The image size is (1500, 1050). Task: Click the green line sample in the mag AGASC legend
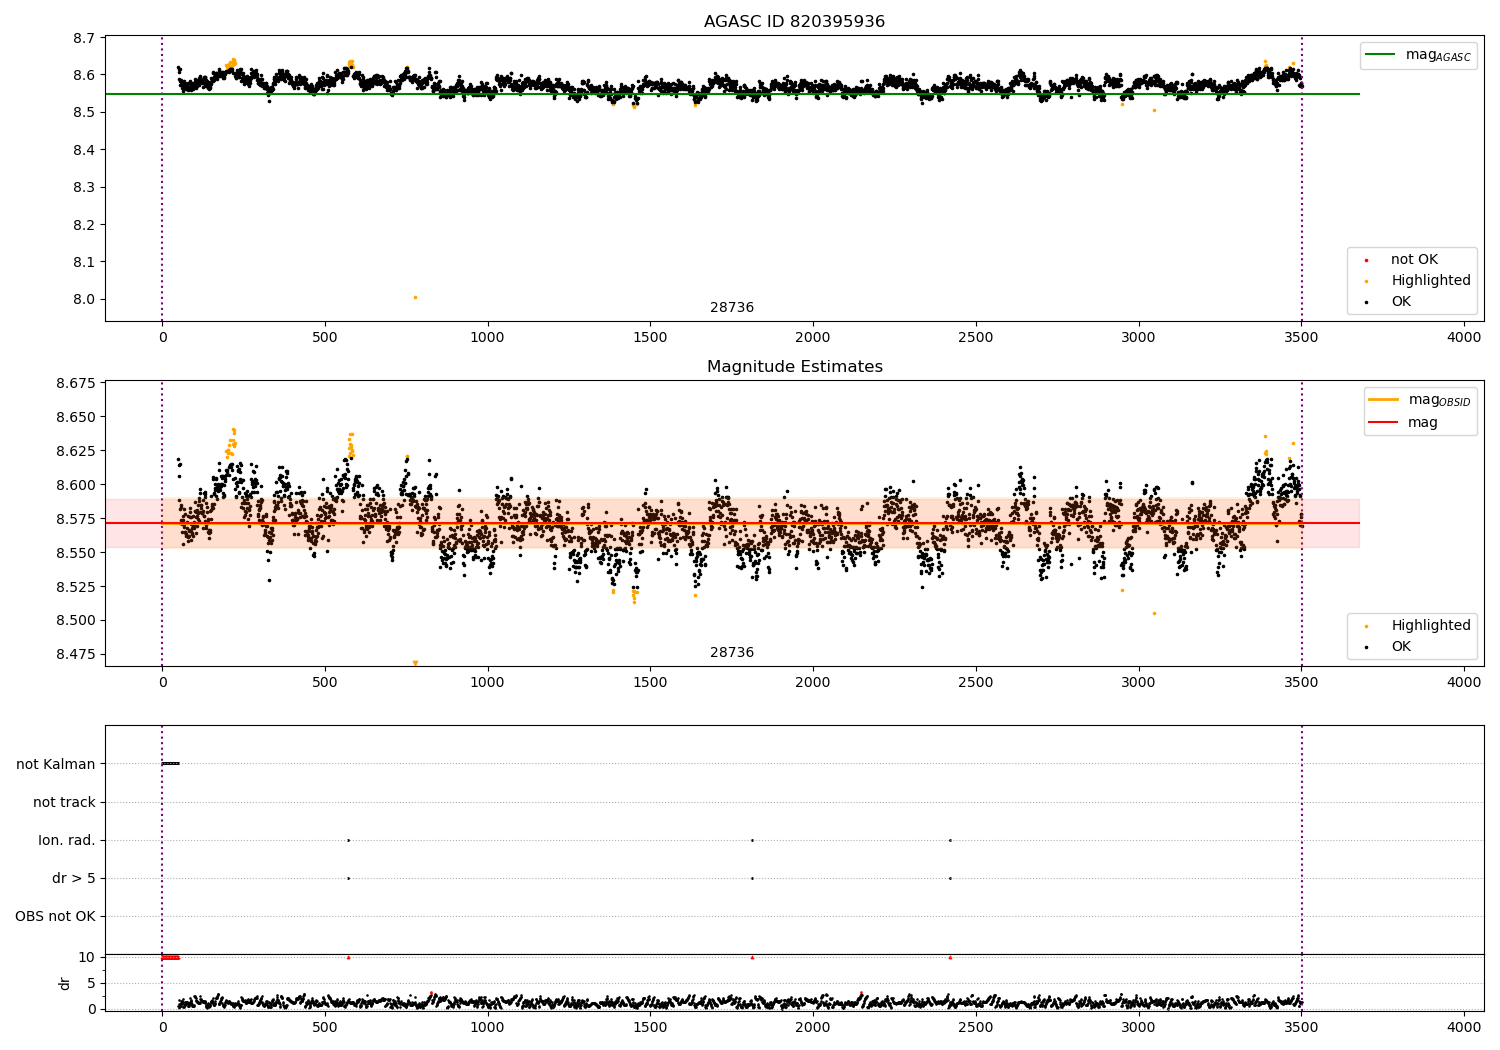[x=1380, y=55]
